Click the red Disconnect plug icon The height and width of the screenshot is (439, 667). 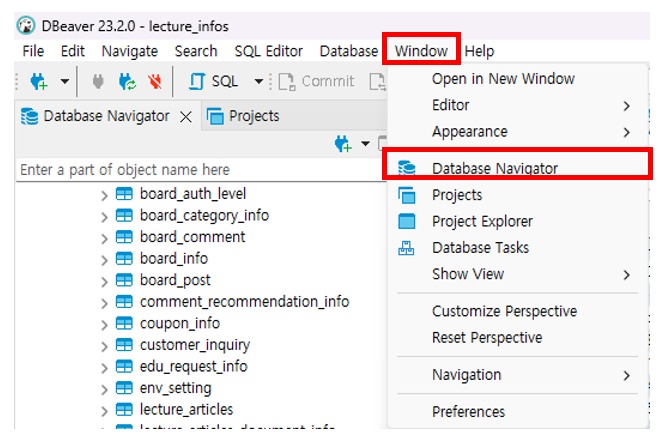(x=155, y=81)
